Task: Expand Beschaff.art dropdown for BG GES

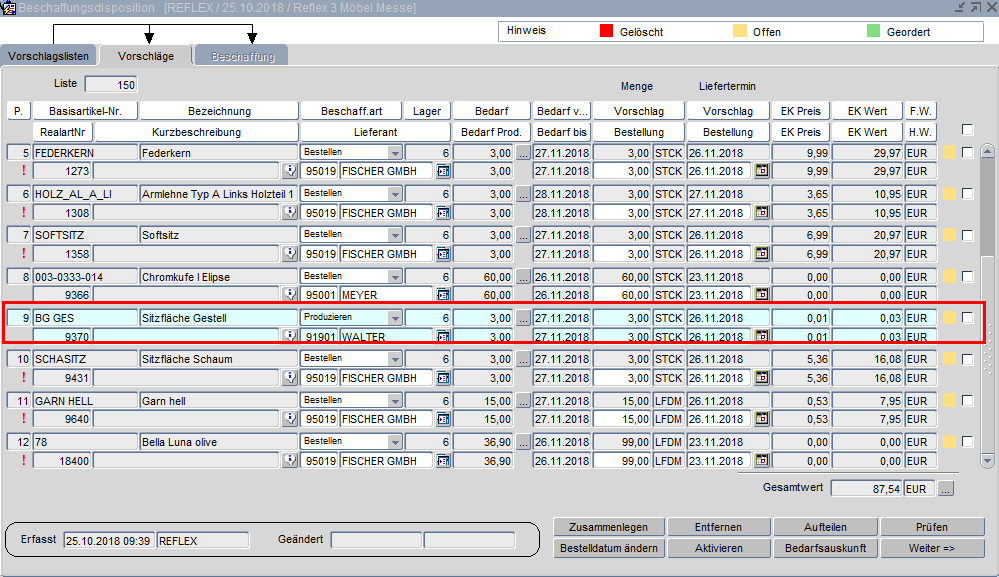Action: (395, 318)
